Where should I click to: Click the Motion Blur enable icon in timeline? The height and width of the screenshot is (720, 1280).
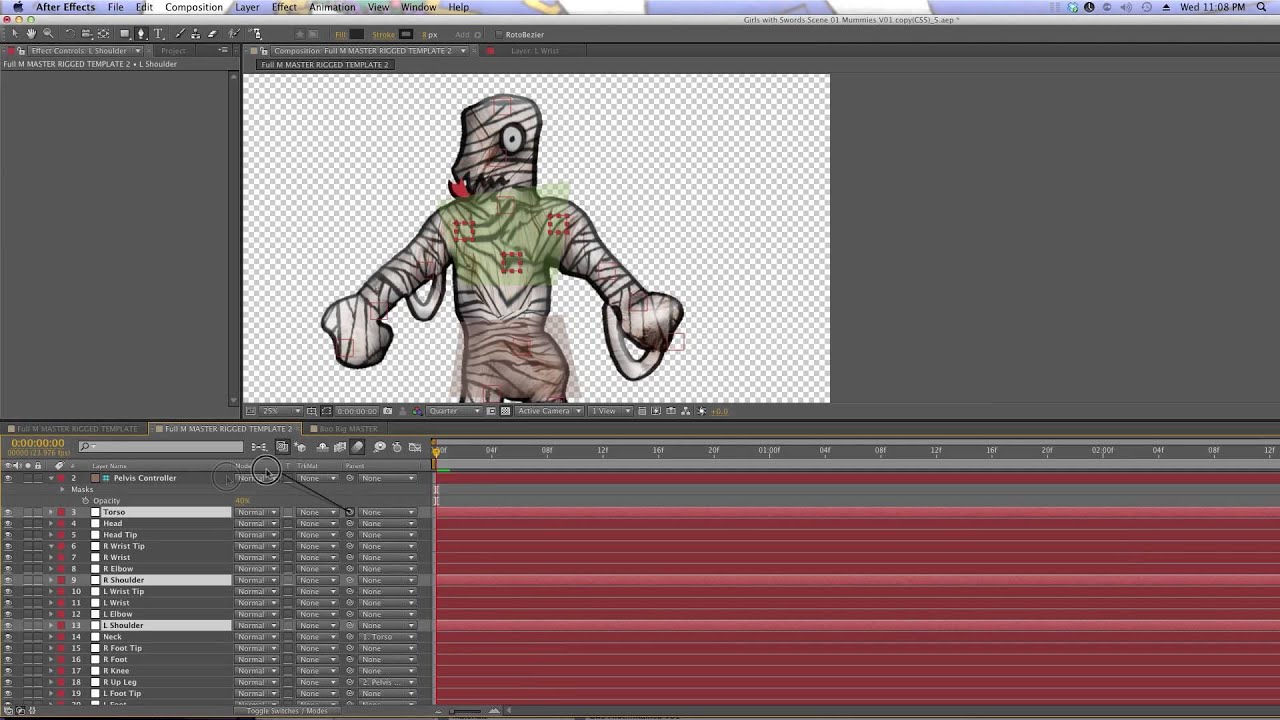tap(358, 447)
